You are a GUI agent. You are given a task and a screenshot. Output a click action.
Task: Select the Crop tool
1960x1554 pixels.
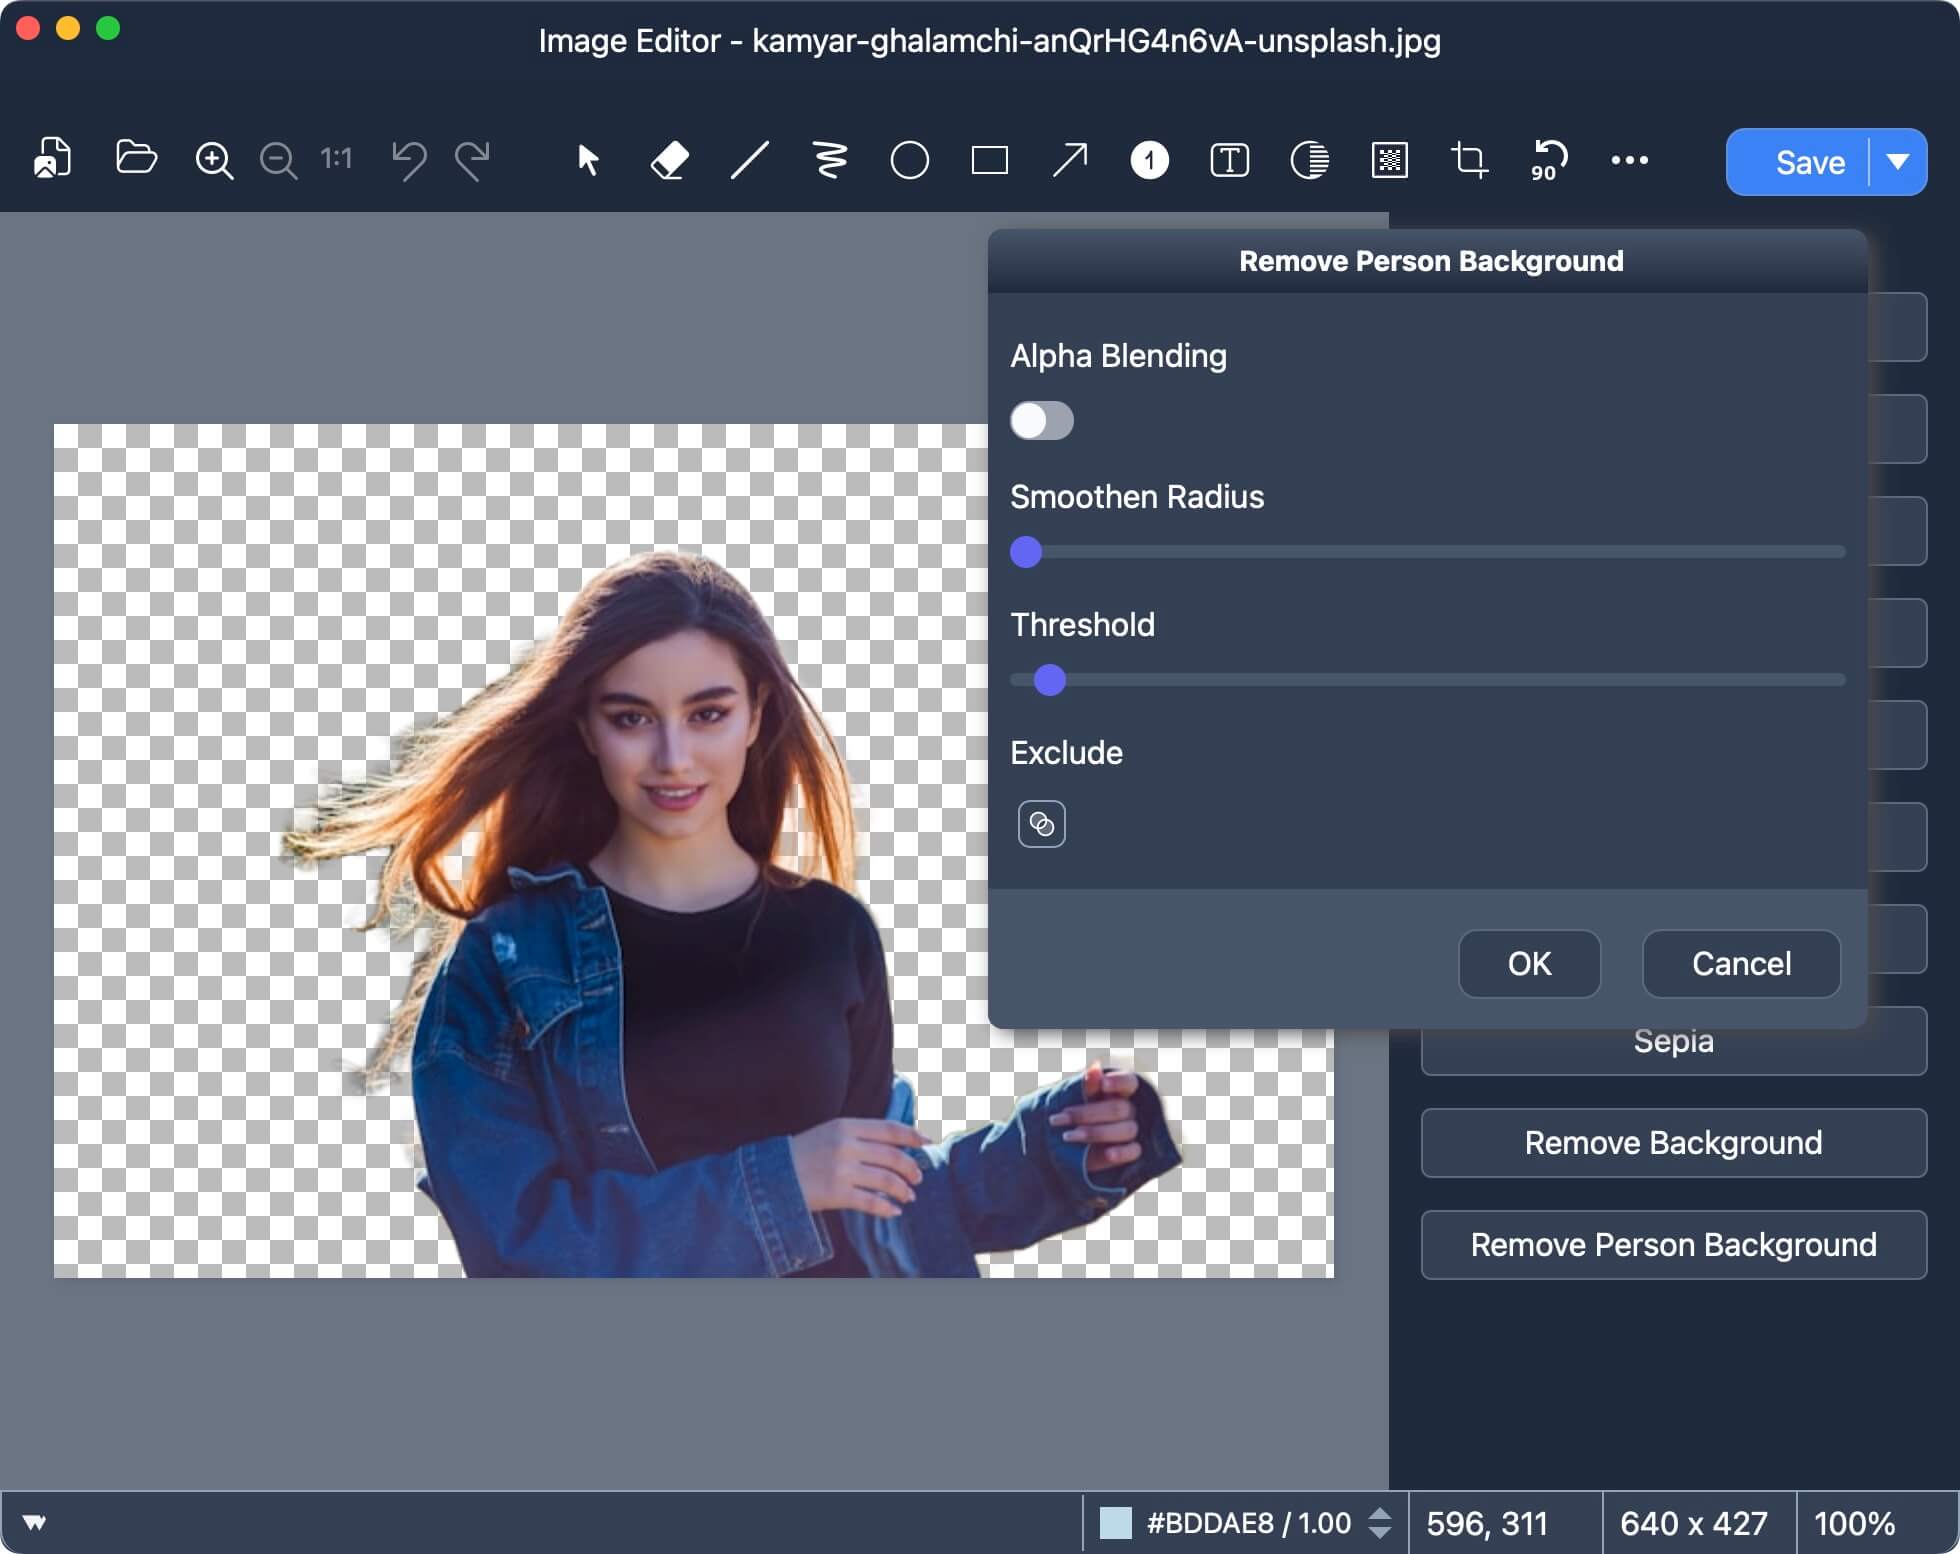coord(1468,160)
